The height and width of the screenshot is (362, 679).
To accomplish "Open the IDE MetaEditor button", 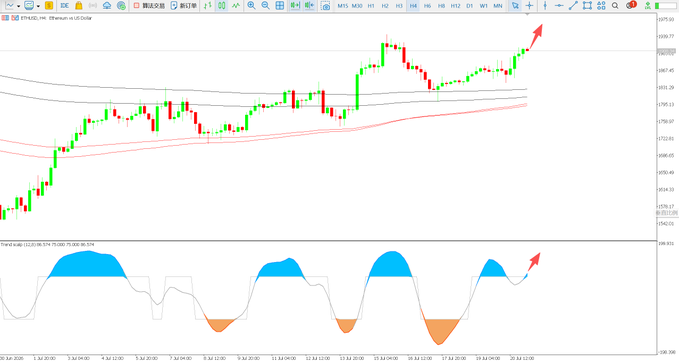I will click(65, 6).
